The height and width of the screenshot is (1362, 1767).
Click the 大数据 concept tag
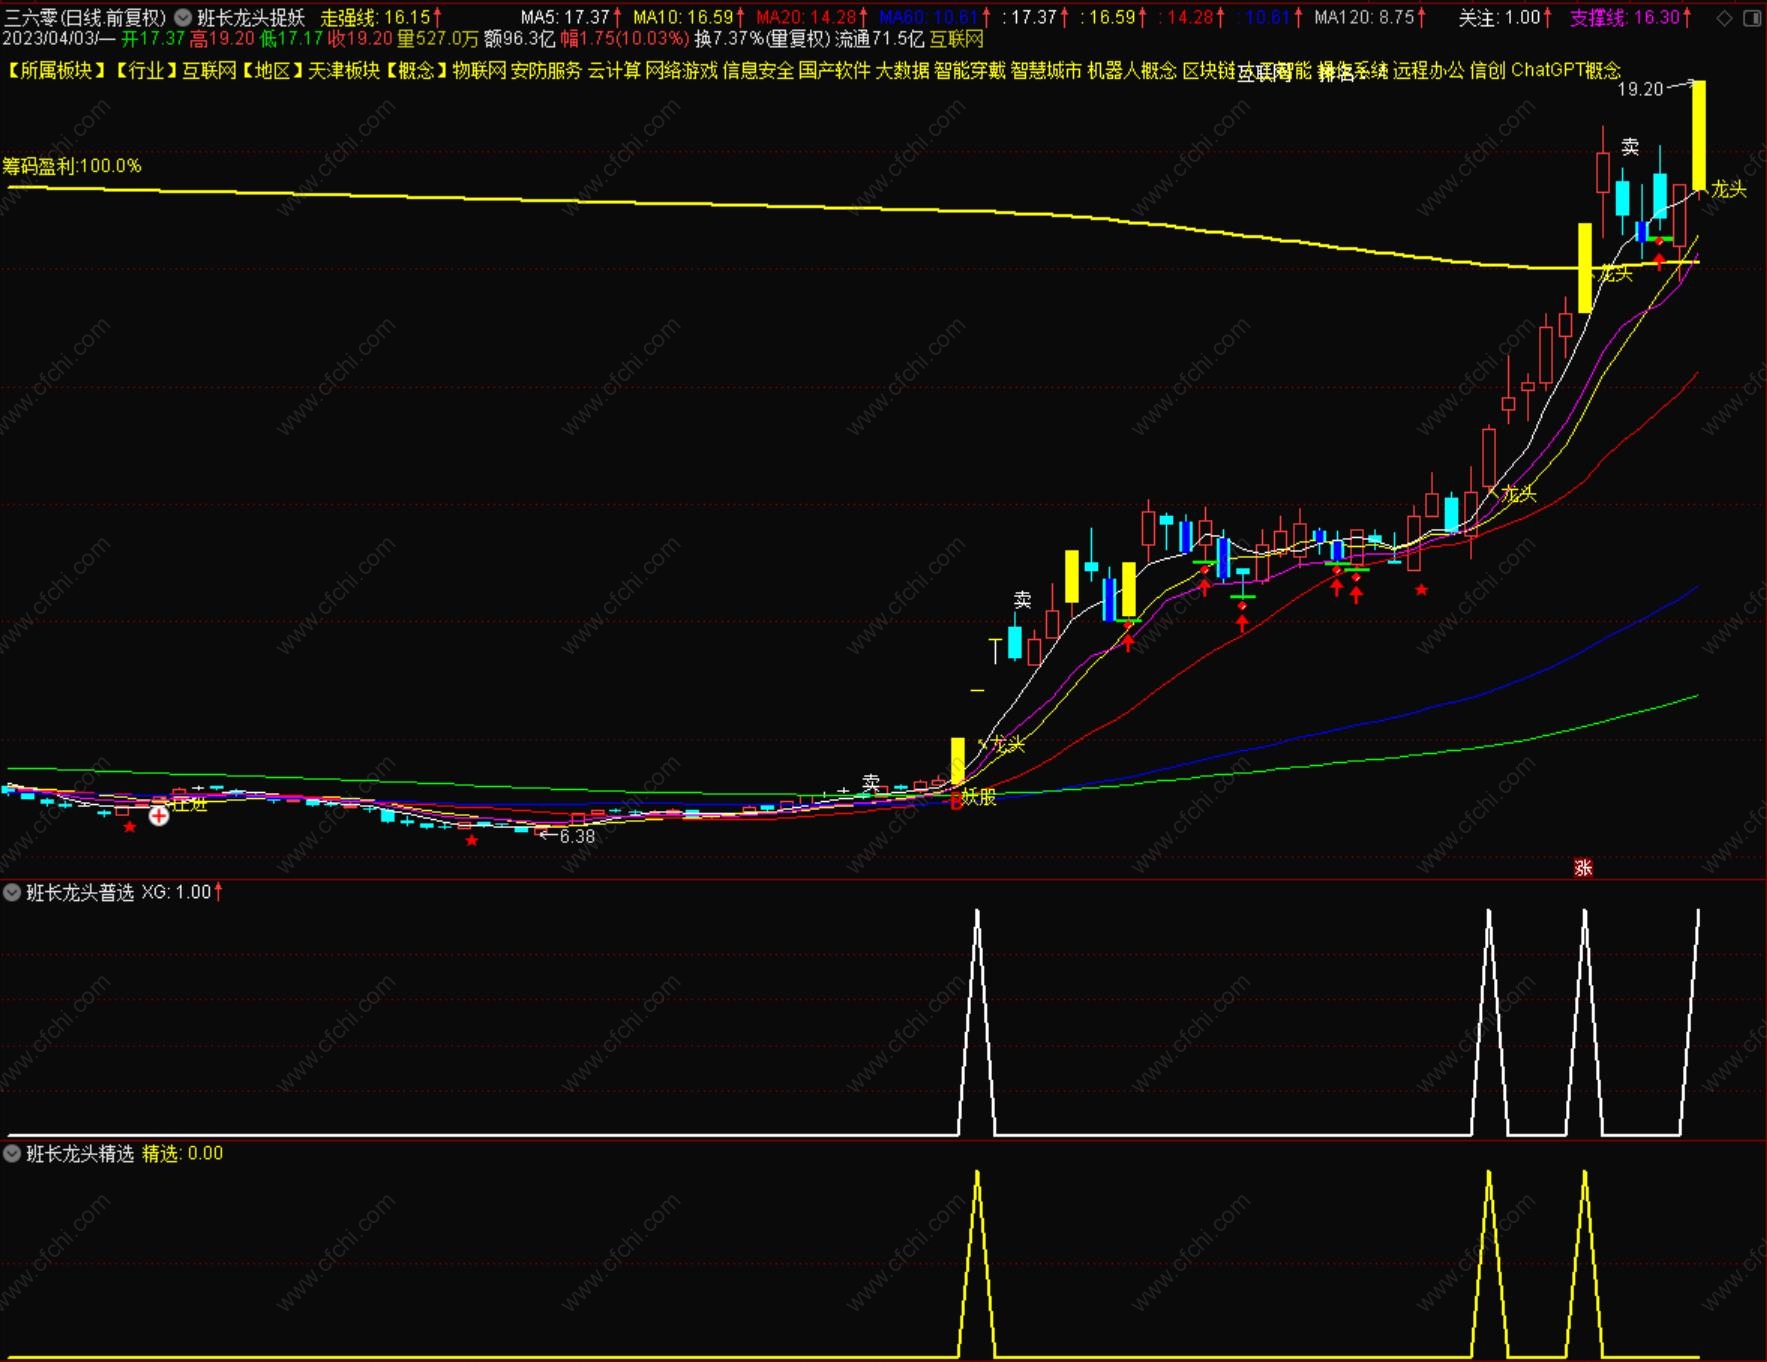click(903, 70)
